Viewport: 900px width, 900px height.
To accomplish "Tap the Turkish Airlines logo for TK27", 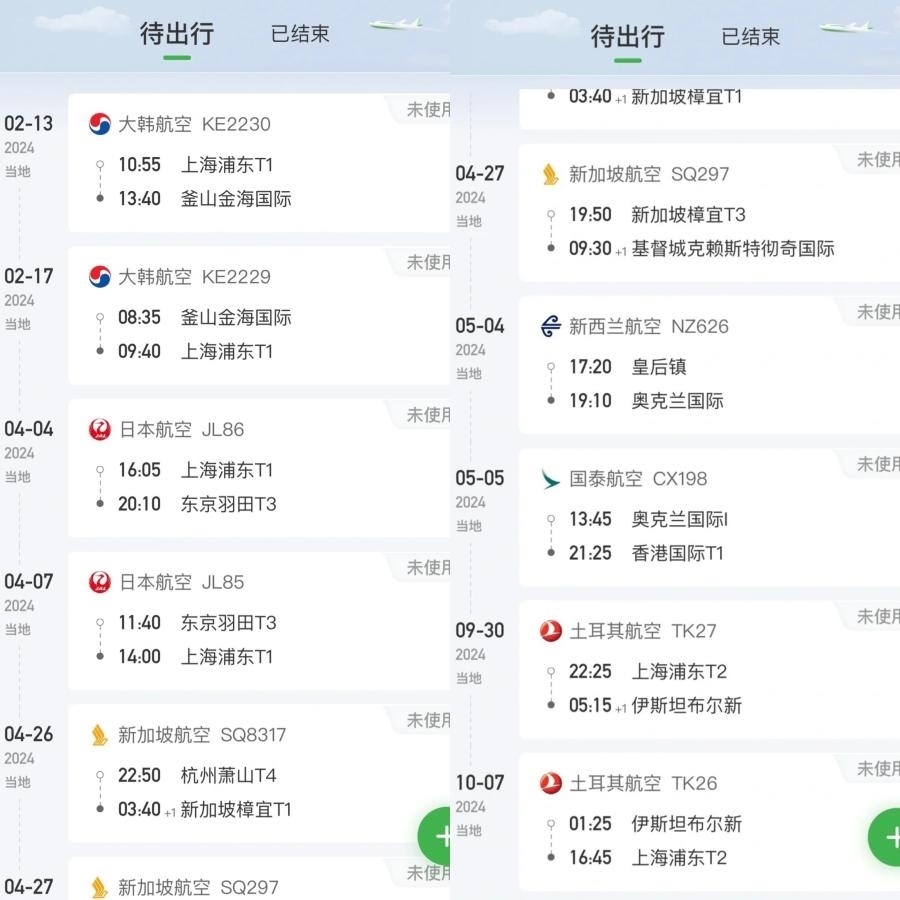I will coord(551,631).
